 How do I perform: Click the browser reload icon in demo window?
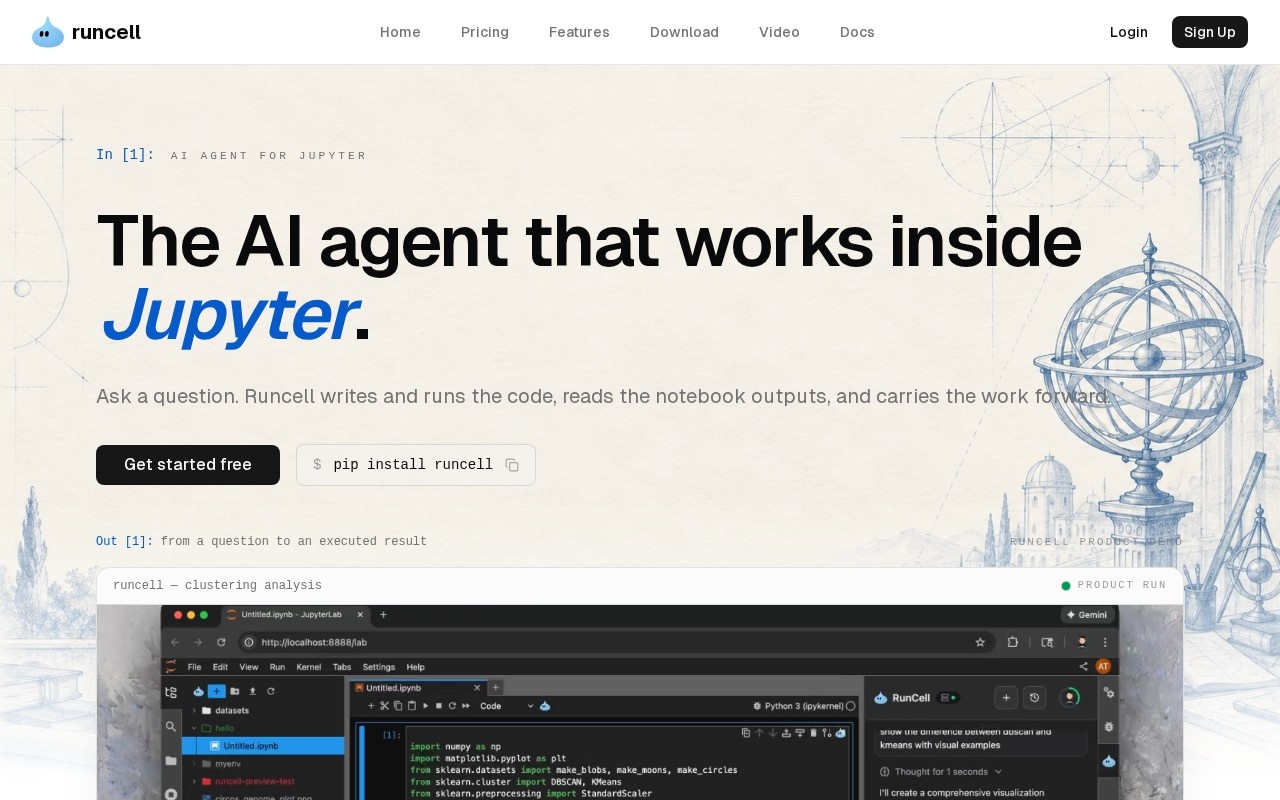[221, 642]
